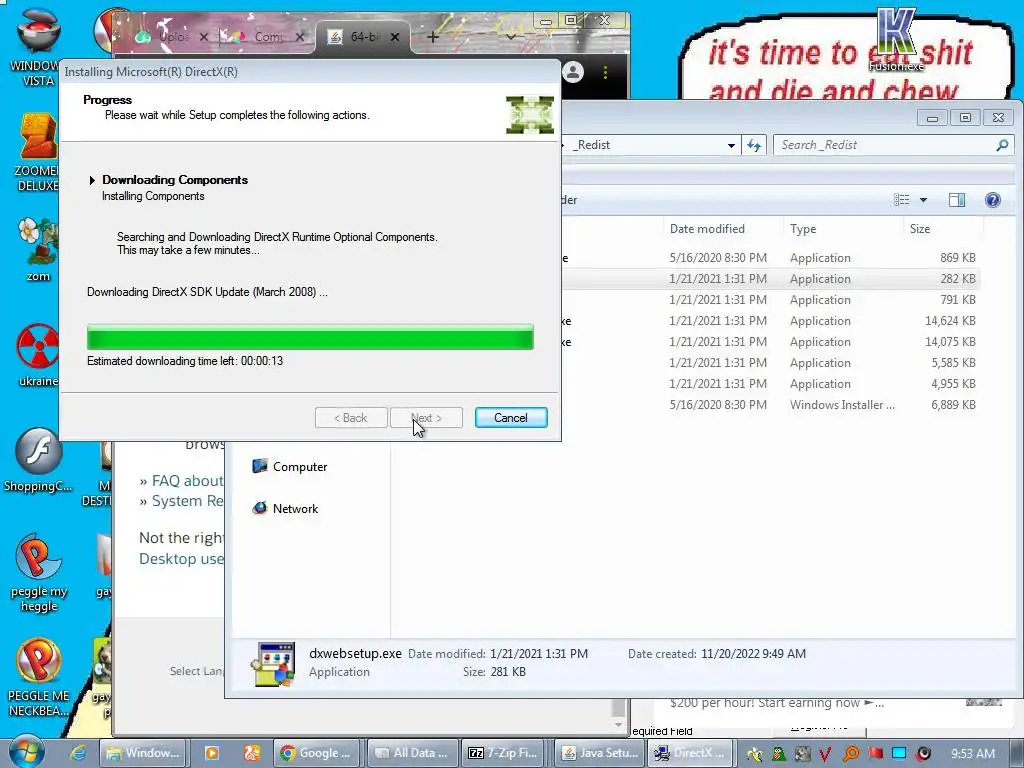Image resolution: width=1024 pixels, height=768 pixels.
Task: Select the file row sized 4,955 KB
Action: point(771,383)
